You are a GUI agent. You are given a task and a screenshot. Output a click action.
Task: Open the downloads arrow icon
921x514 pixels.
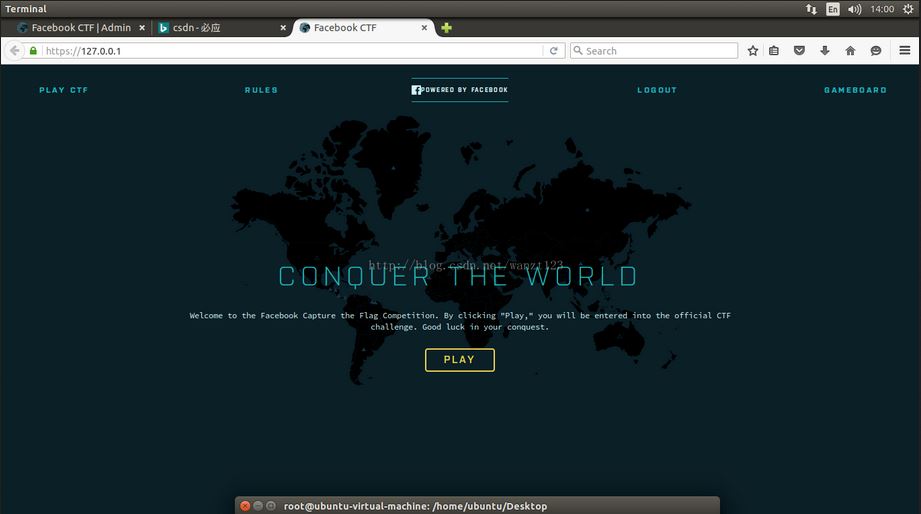(825, 51)
